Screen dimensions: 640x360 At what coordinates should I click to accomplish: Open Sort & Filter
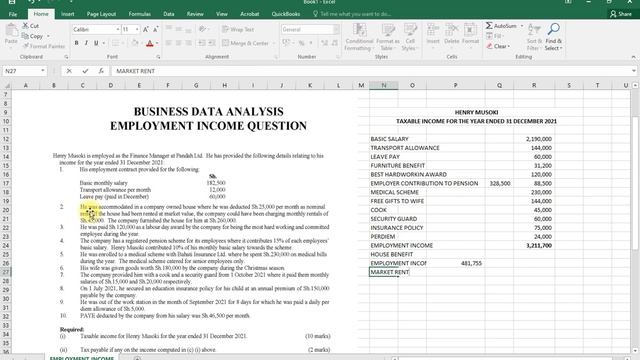tap(534, 37)
